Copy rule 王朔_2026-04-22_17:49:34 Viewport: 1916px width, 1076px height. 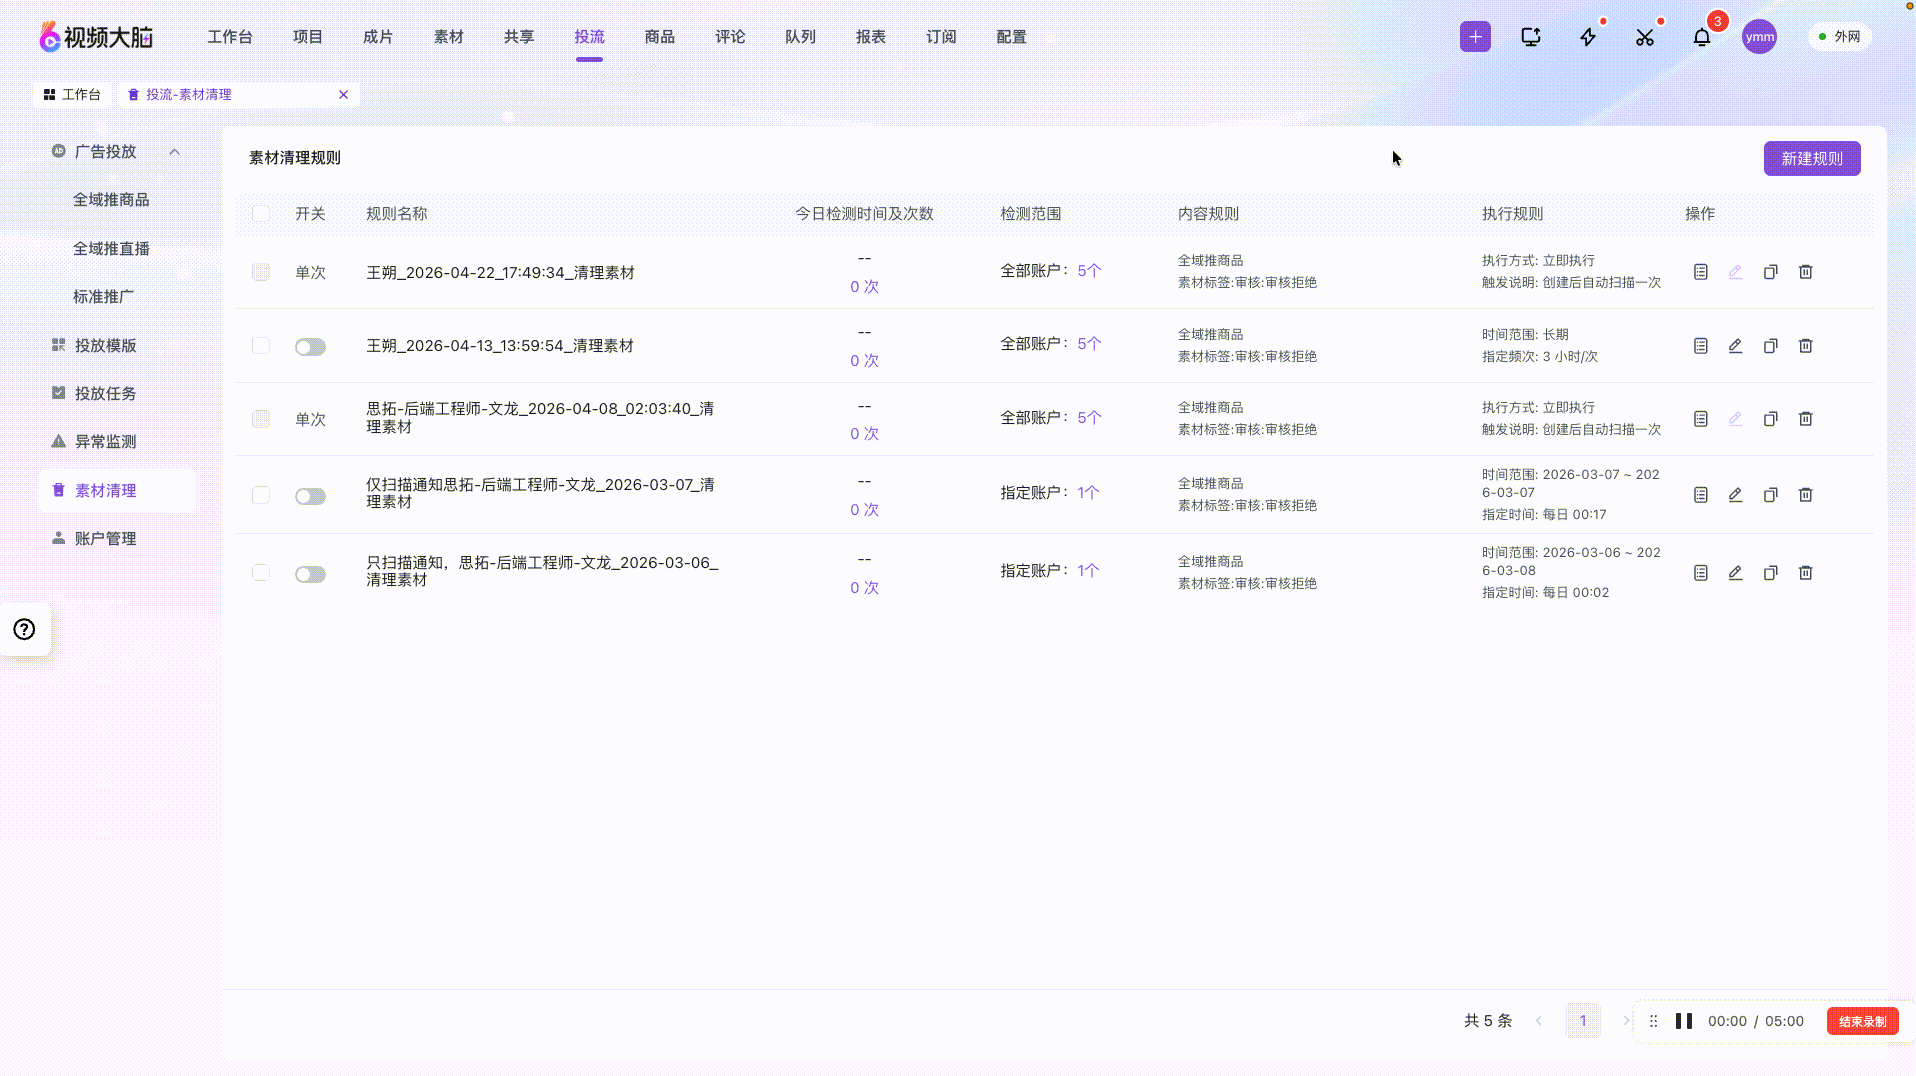1770,272
